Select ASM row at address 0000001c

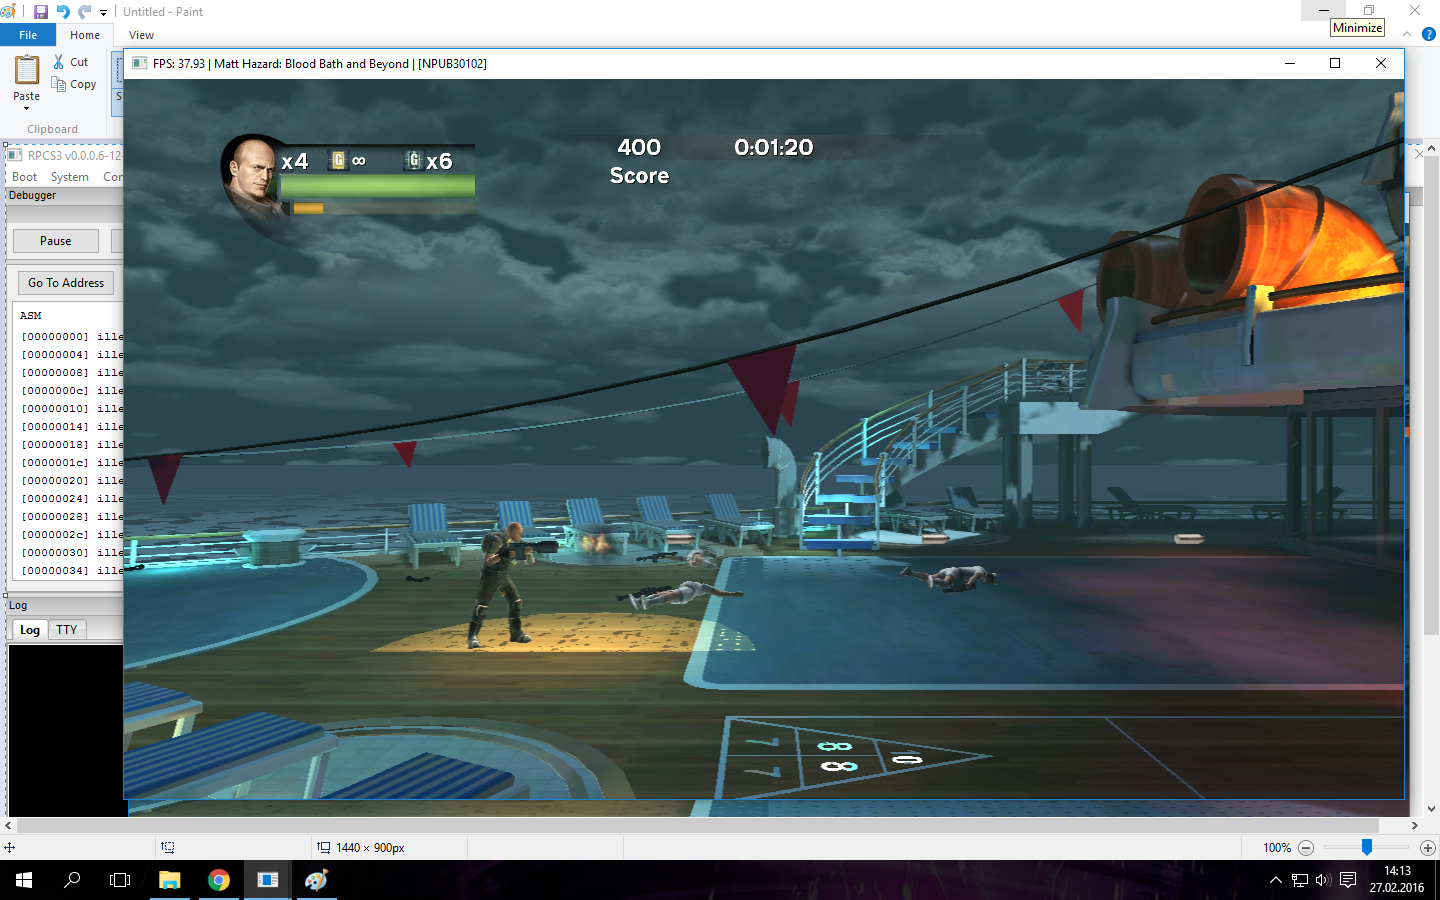coord(71,463)
